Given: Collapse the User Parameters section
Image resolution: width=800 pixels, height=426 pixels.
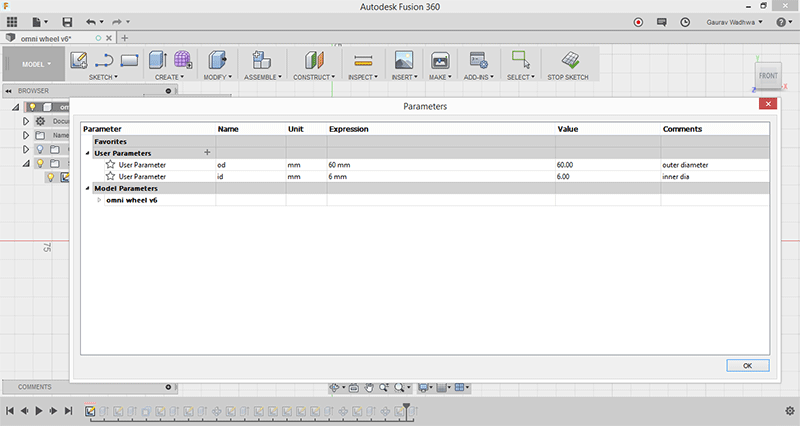Looking at the screenshot, I should tap(87, 153).
